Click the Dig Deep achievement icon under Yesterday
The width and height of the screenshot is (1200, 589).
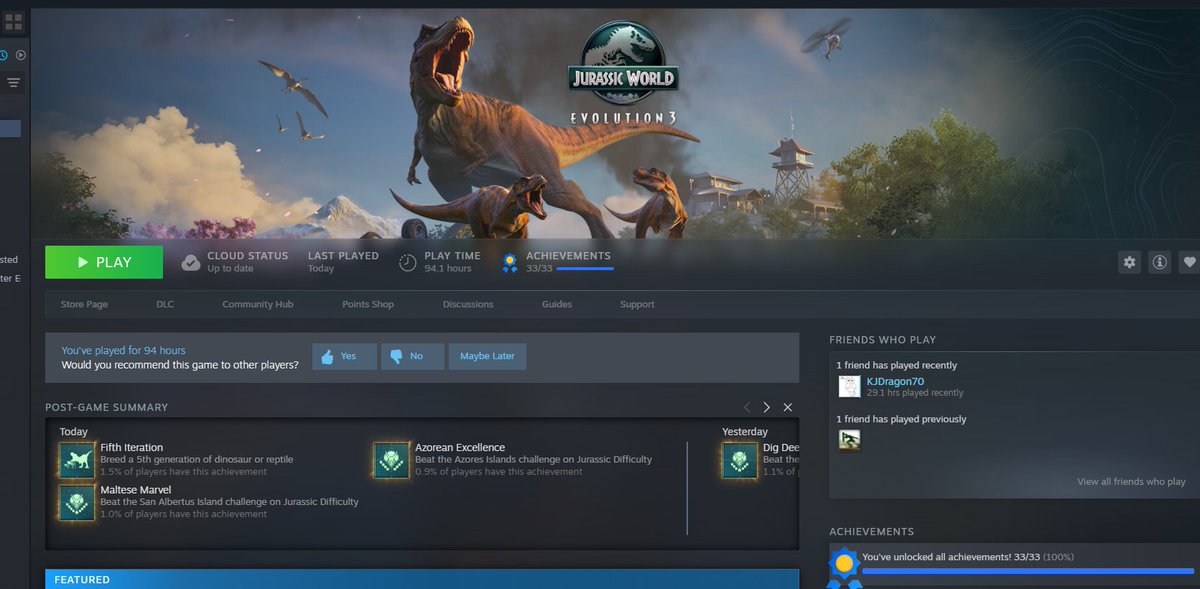740,460
